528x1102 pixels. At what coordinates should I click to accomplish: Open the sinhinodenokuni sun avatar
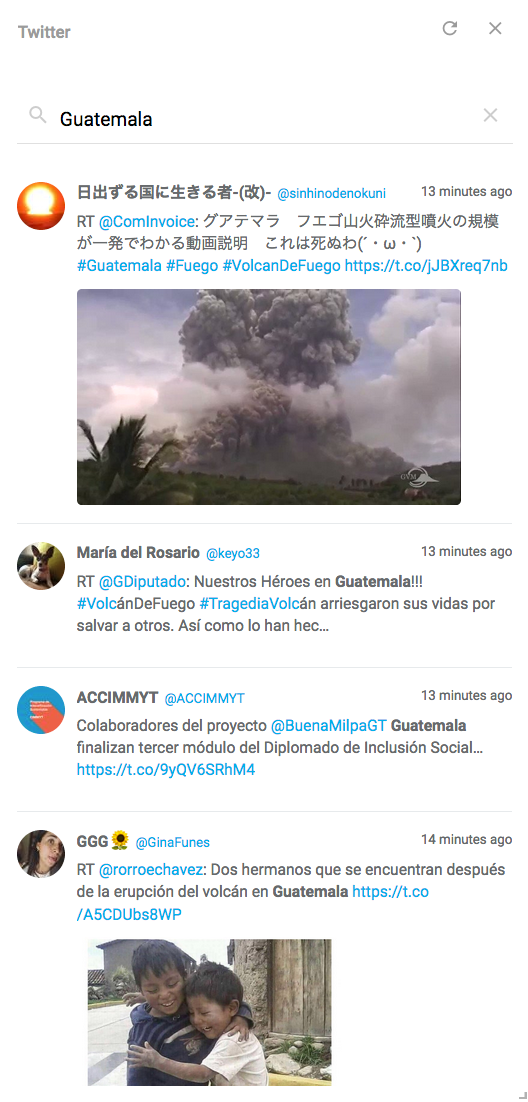41,206
